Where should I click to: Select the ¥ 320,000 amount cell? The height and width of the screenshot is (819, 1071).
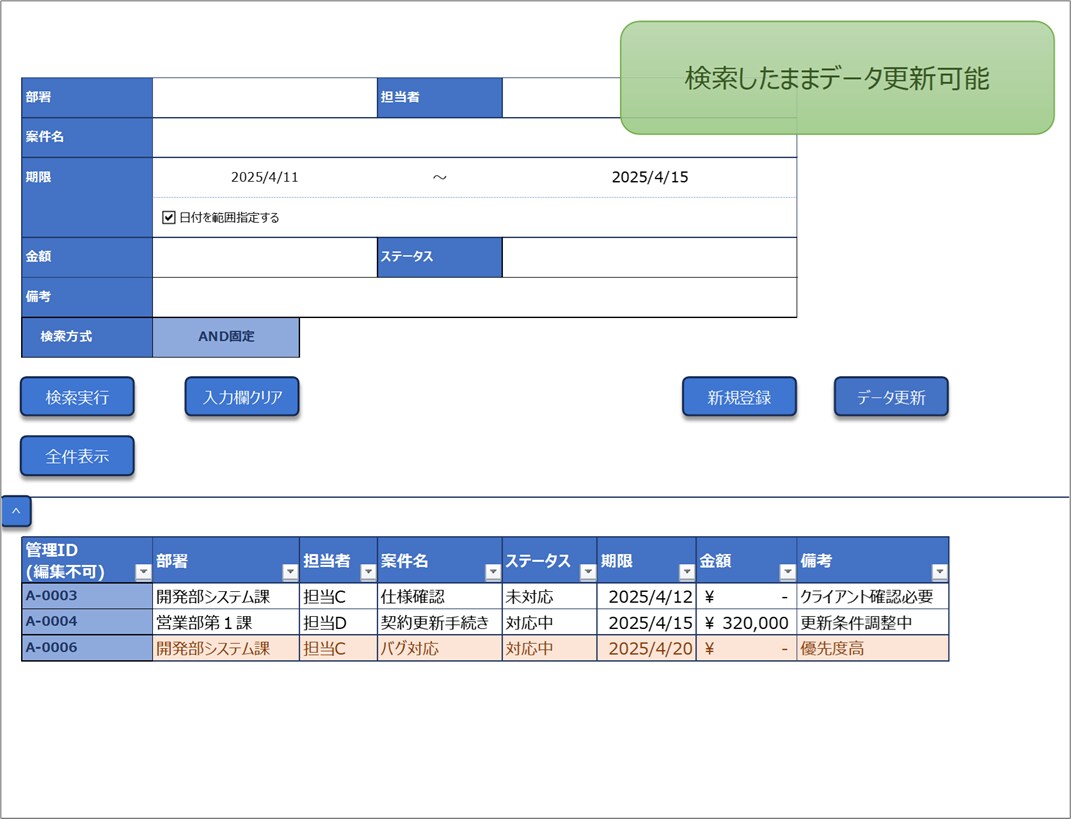[747, 622]
